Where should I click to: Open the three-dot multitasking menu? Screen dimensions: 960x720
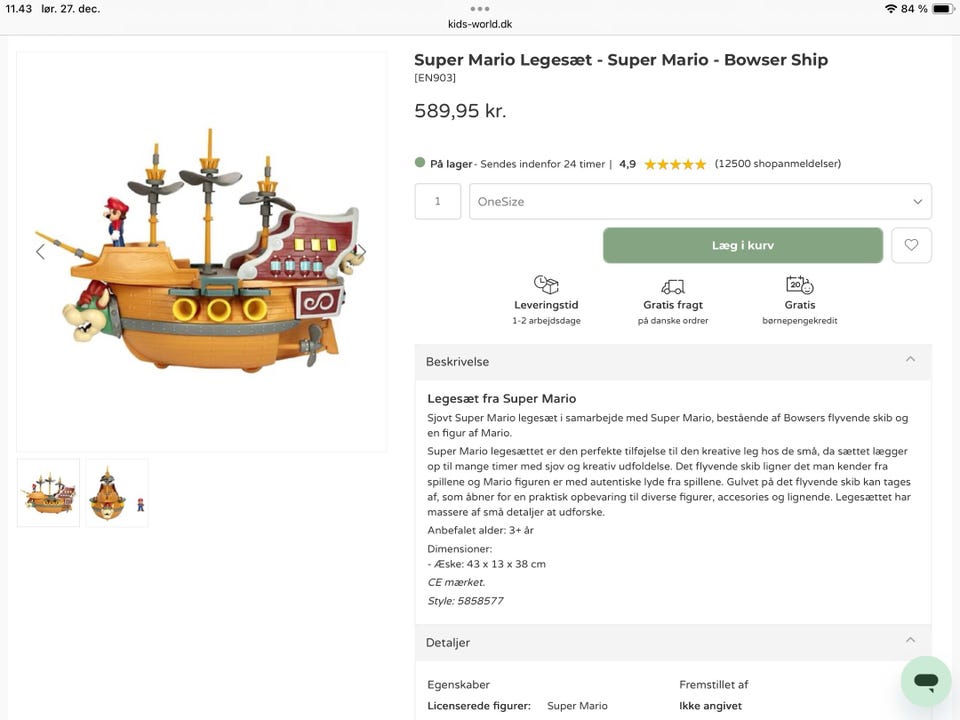tap(480, 8)
